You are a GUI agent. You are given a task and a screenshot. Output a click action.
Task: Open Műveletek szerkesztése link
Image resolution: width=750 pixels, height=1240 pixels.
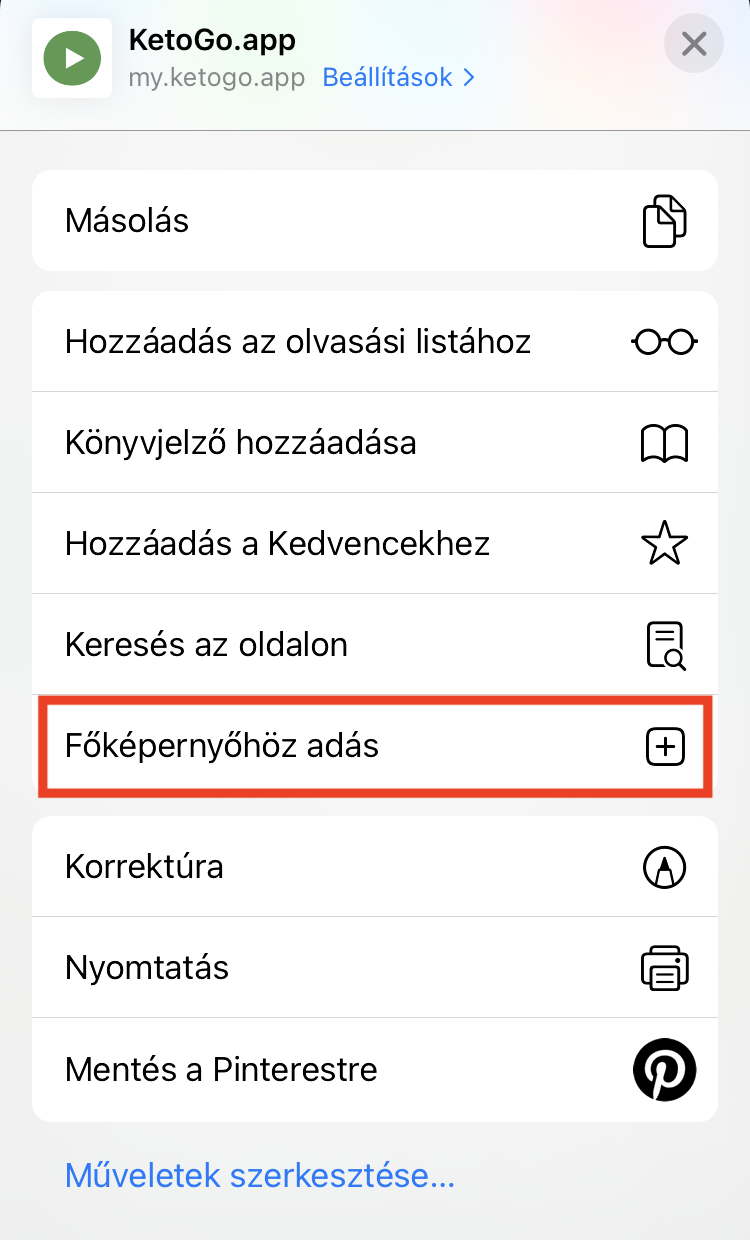coord(260,1175)
